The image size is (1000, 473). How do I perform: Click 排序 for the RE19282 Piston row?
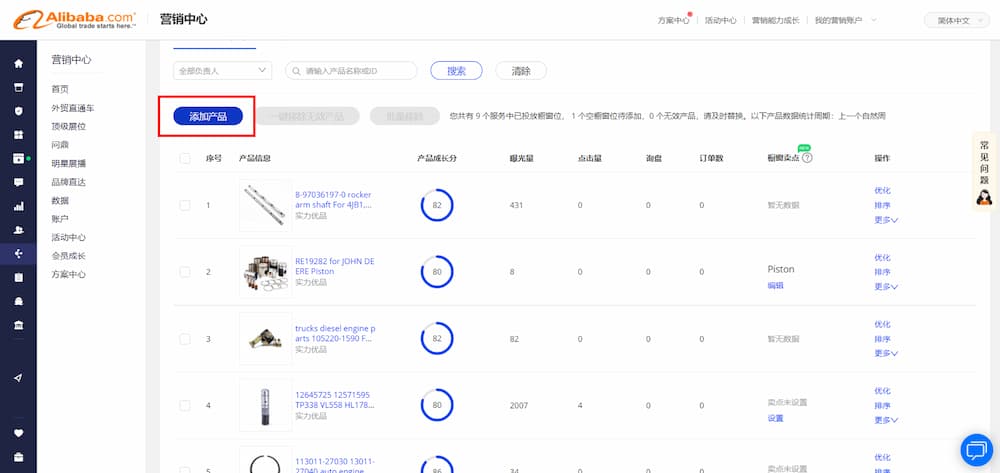pos(882,272)
